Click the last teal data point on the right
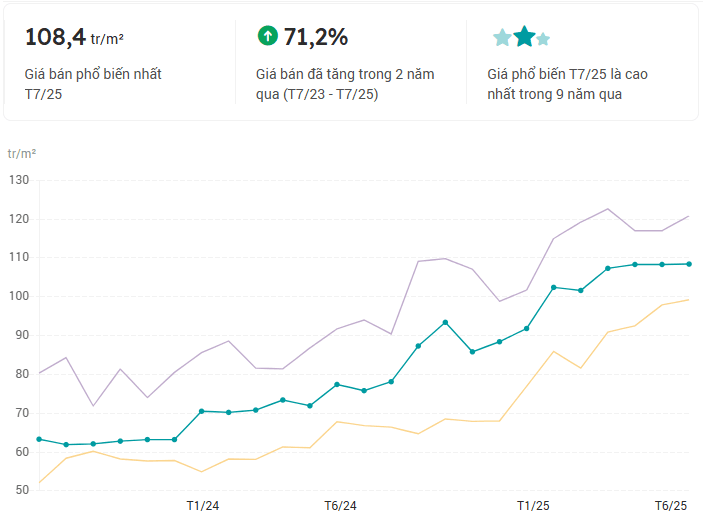 [688, 264]
